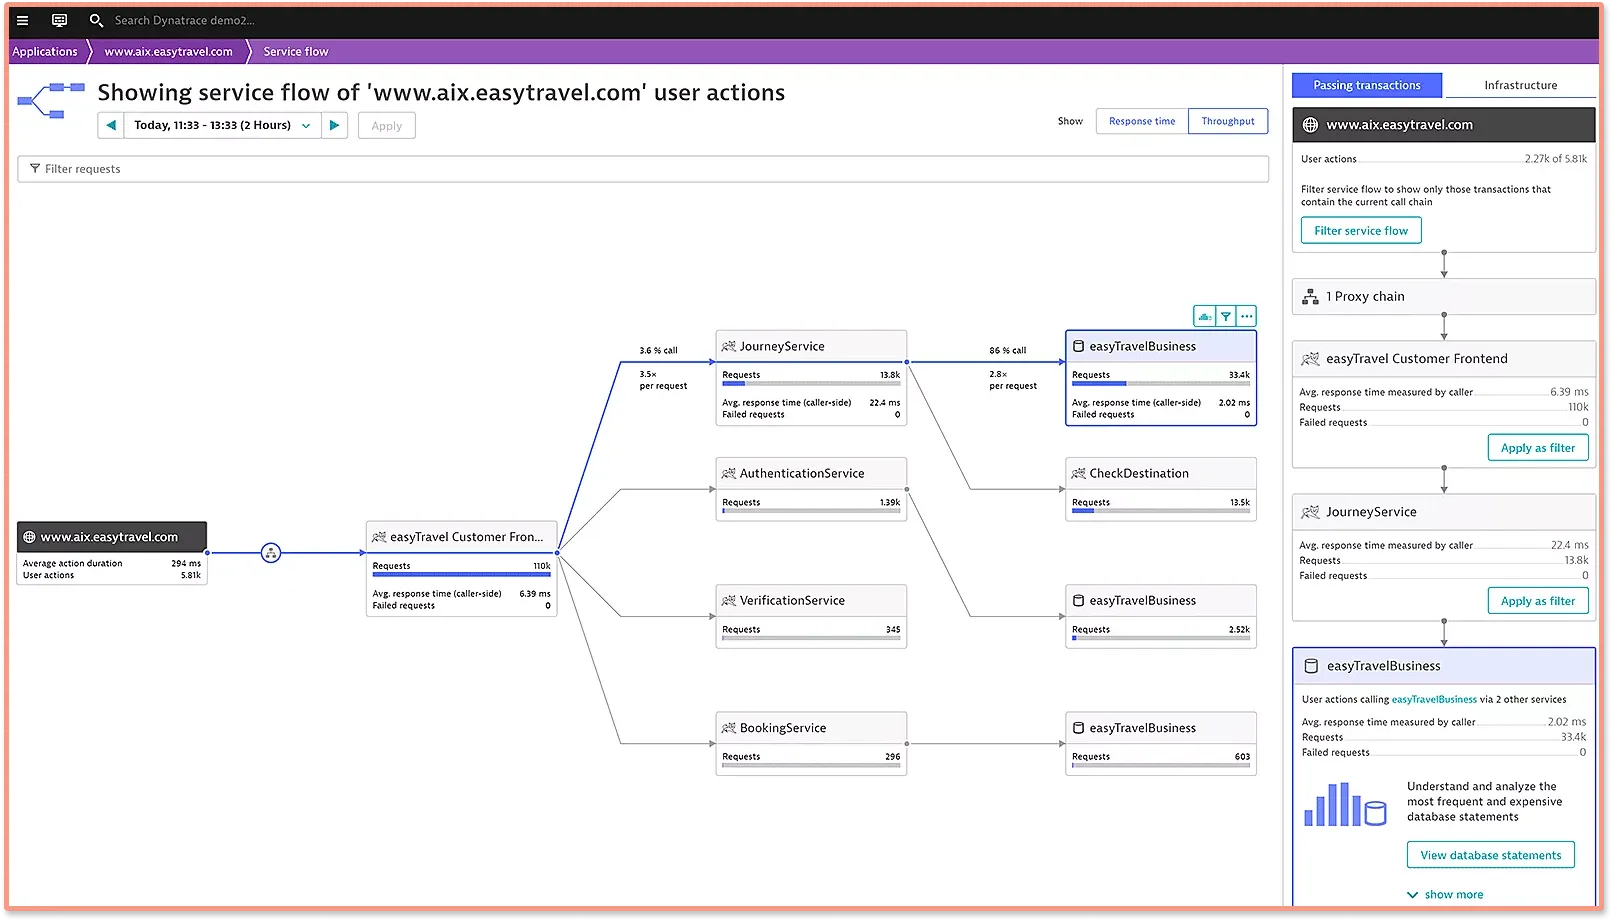1612x921 pixels.
Task: Select the 1 Proxy chain panel row
Action: pos(1444,297)
